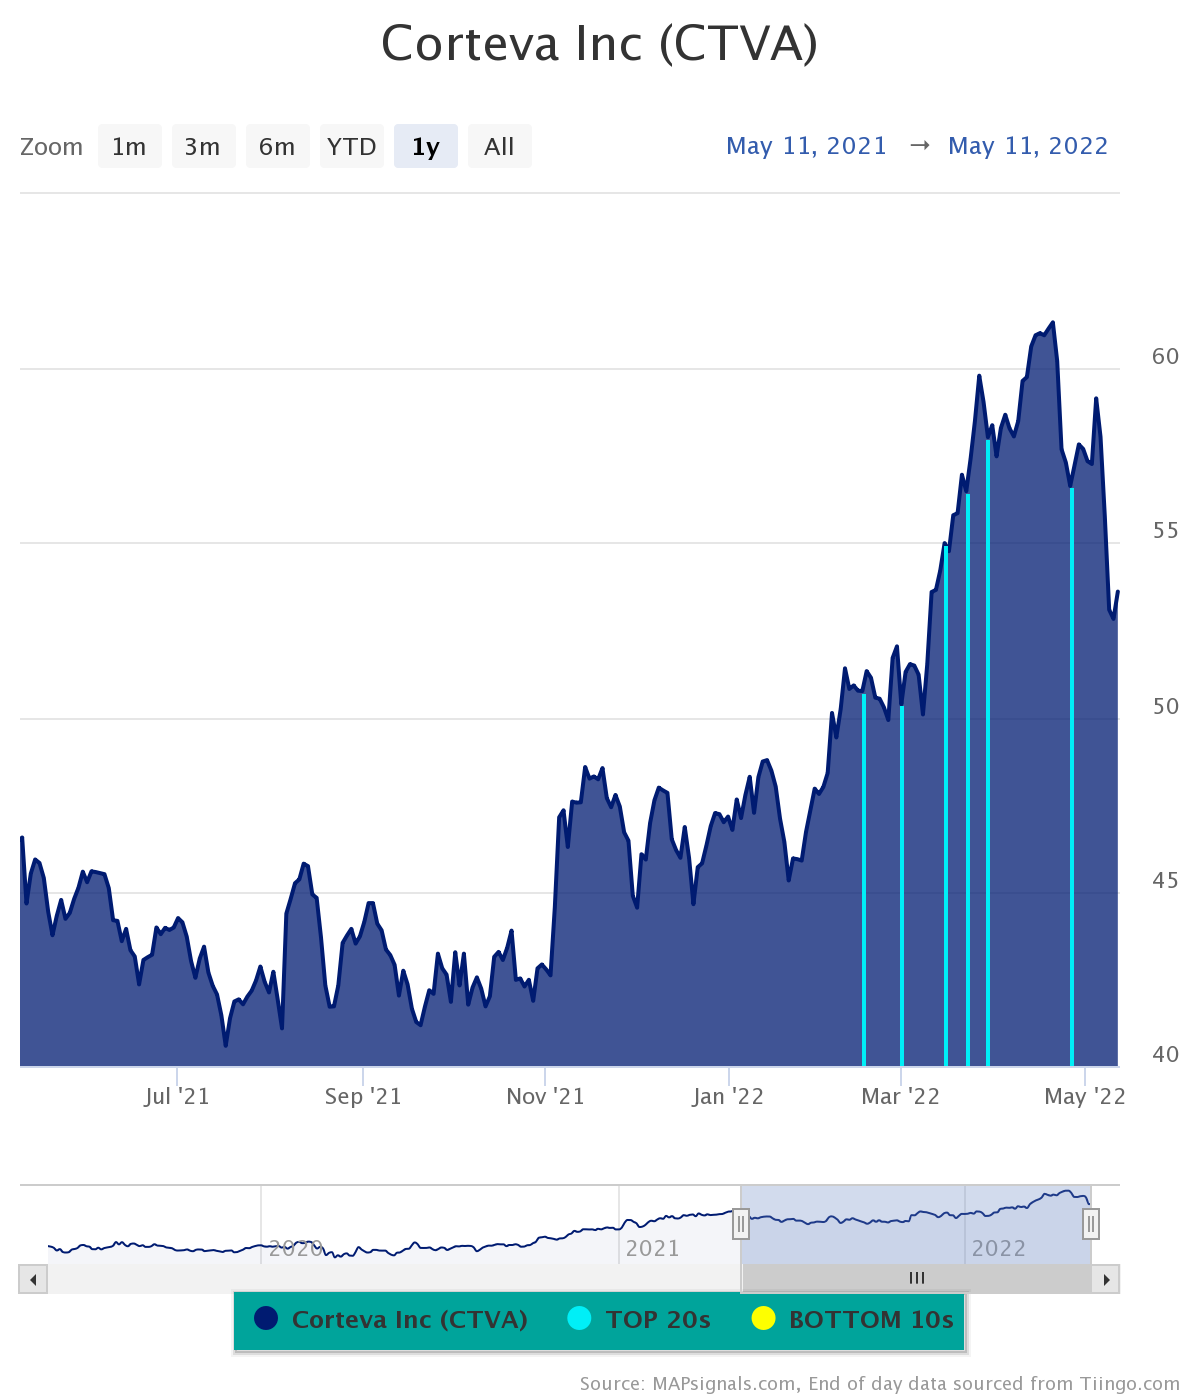
Task: Select the 3m zoom range
Action: coord(203,147)
